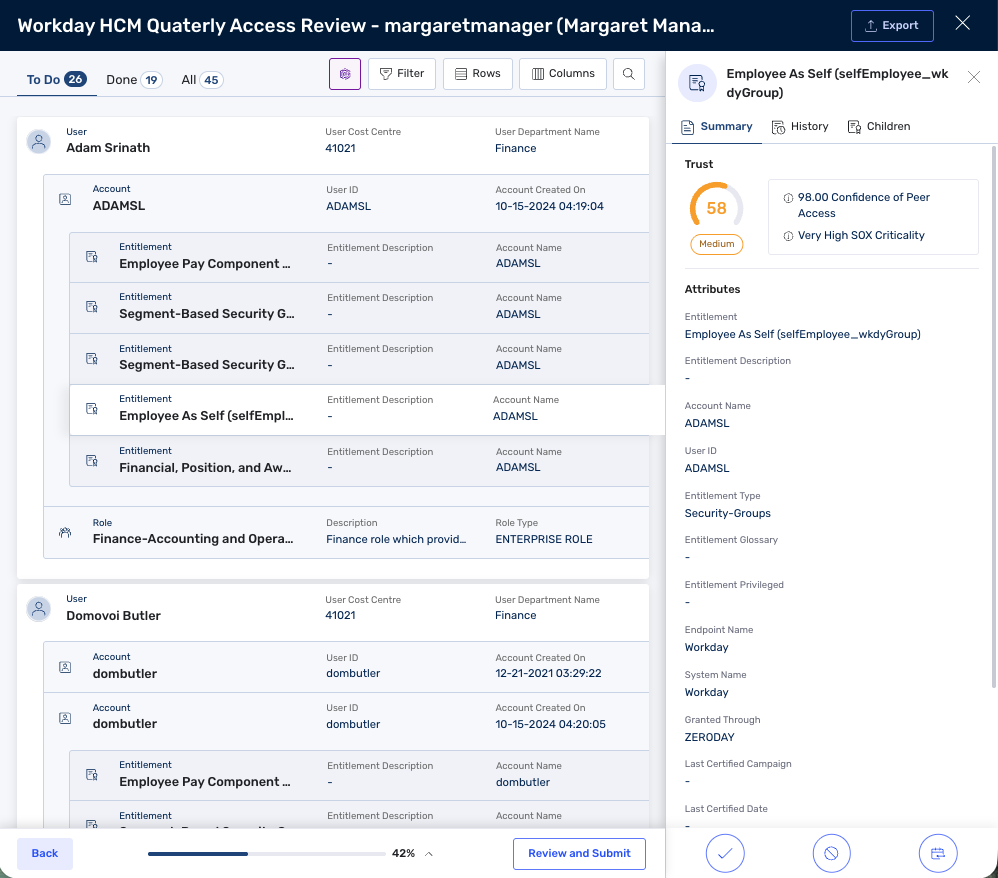Open the search magnifier icon
Image resolution: width=998 pixels, height=878 pixels.
click(x=629, y=74)
